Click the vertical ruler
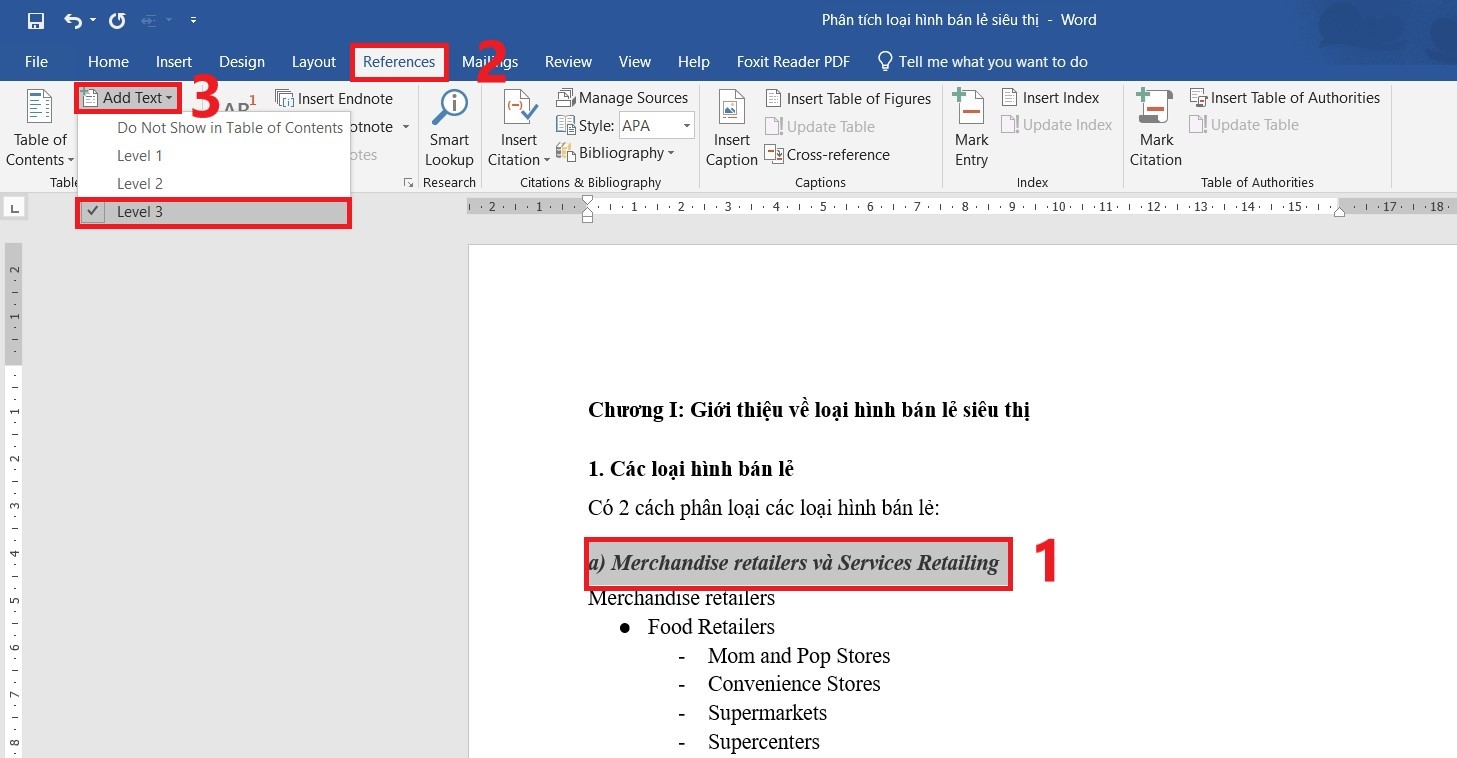Viewport: 1457px width, 758px height. (13, 500)
